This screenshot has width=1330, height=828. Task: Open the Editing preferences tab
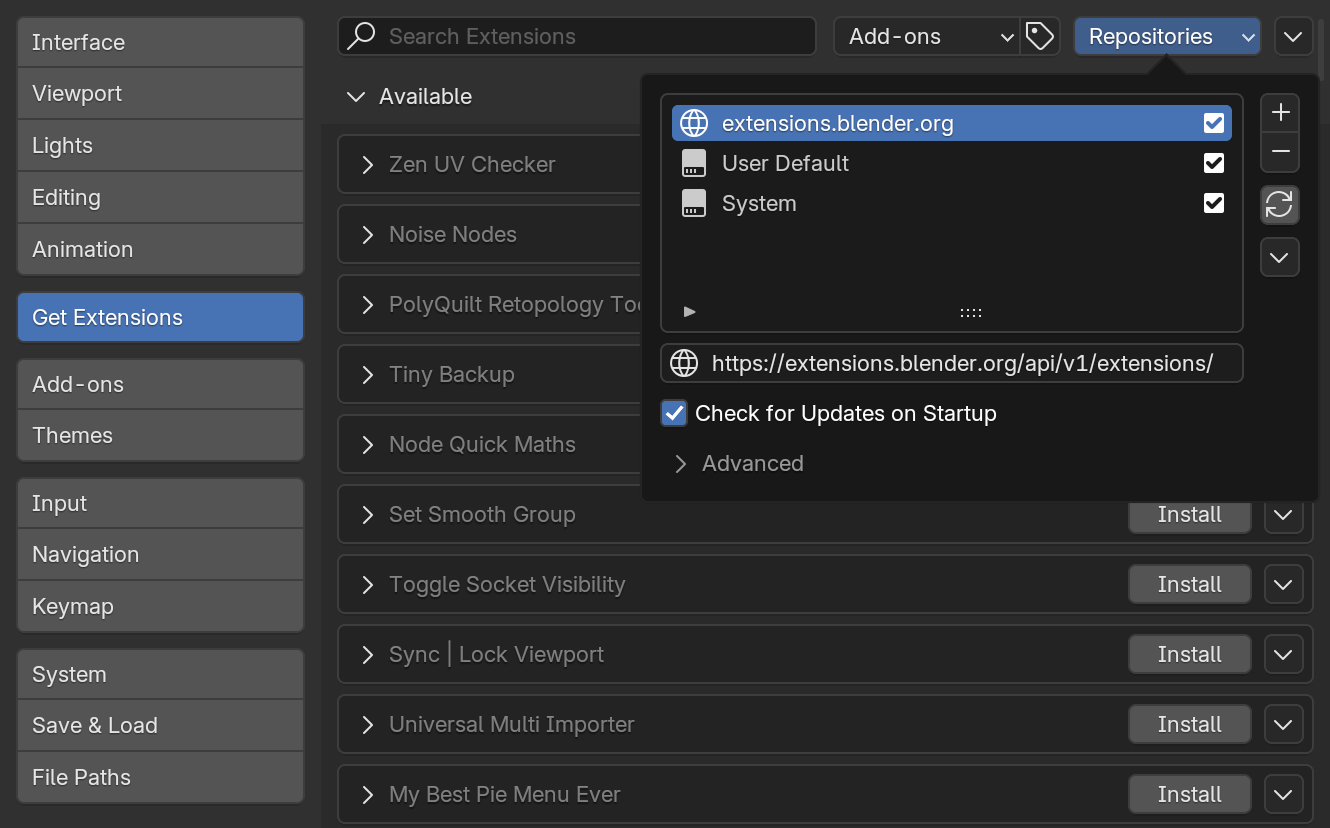(x=160, y=197)
